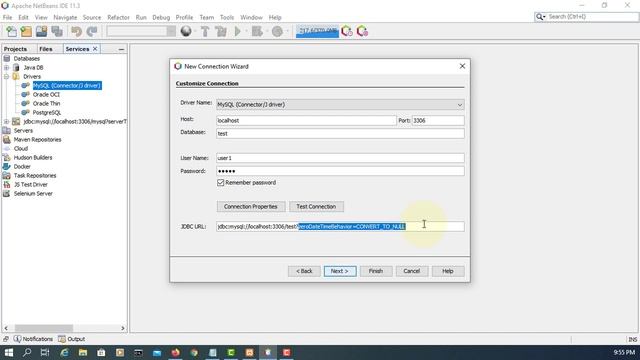This screenshot has height=360, width=640.
Task: Expand the Java DB node
Action: (7, 67)
